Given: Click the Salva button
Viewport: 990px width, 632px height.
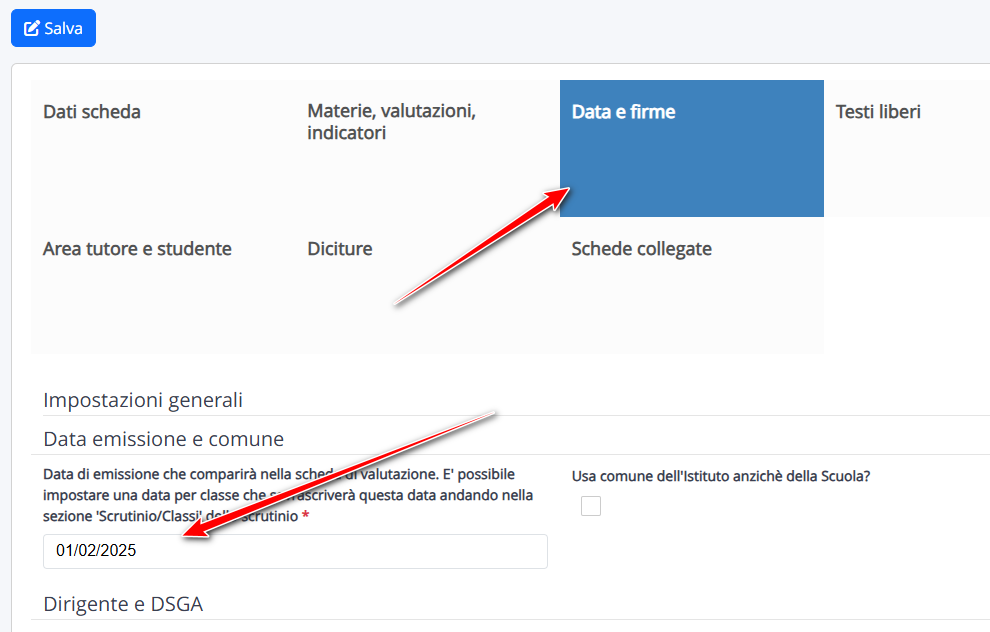Looking at the screenshot, I should pos(53,28).
